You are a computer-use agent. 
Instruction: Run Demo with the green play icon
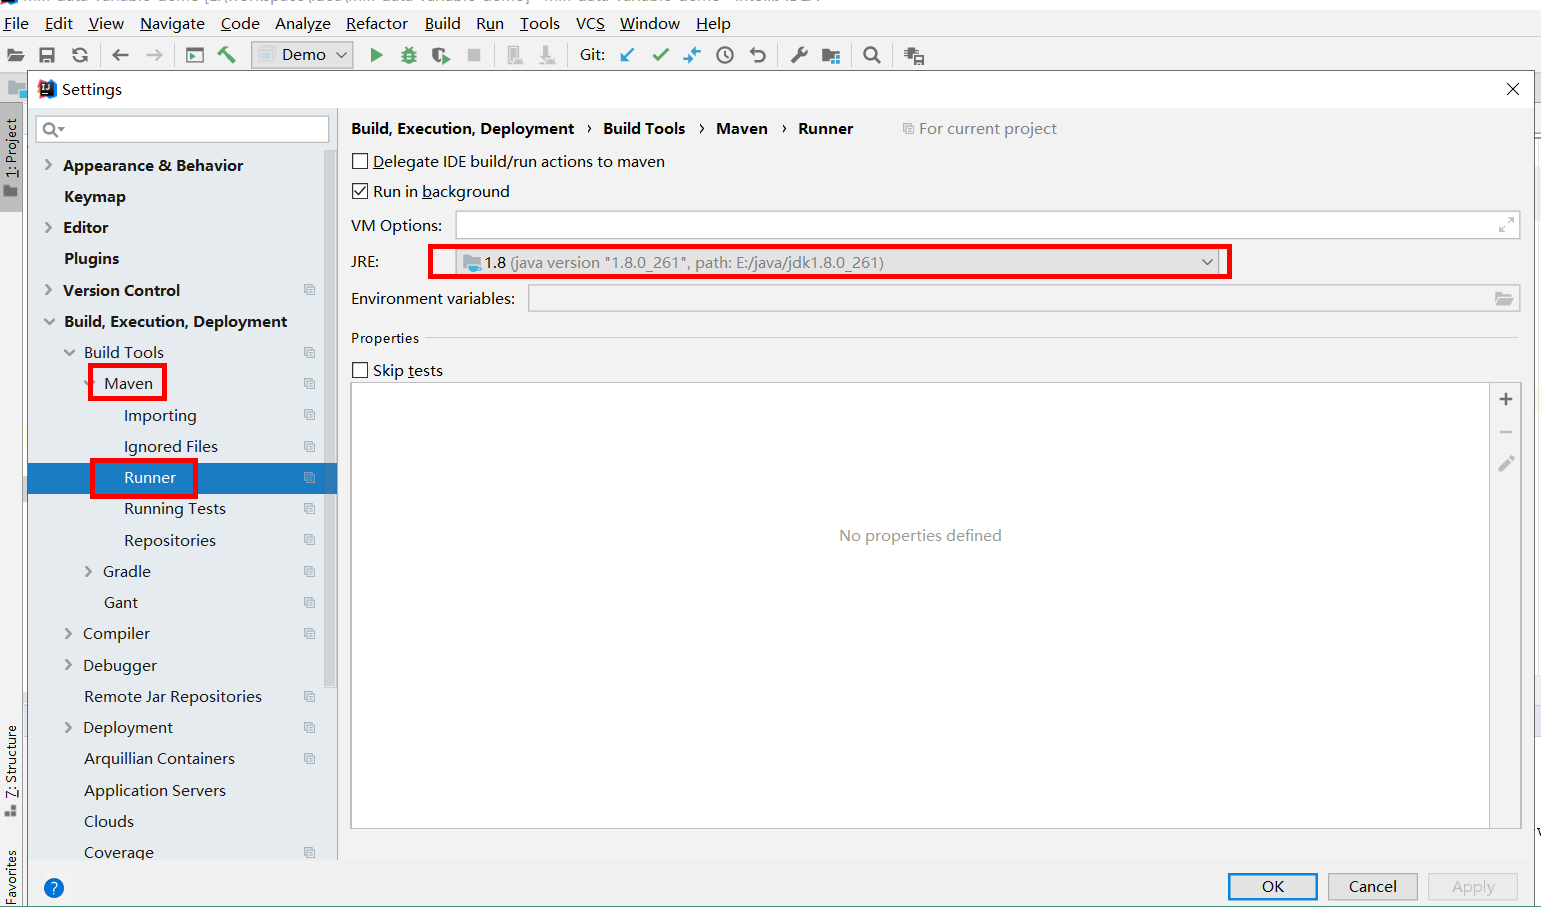[x=377, y=55]
